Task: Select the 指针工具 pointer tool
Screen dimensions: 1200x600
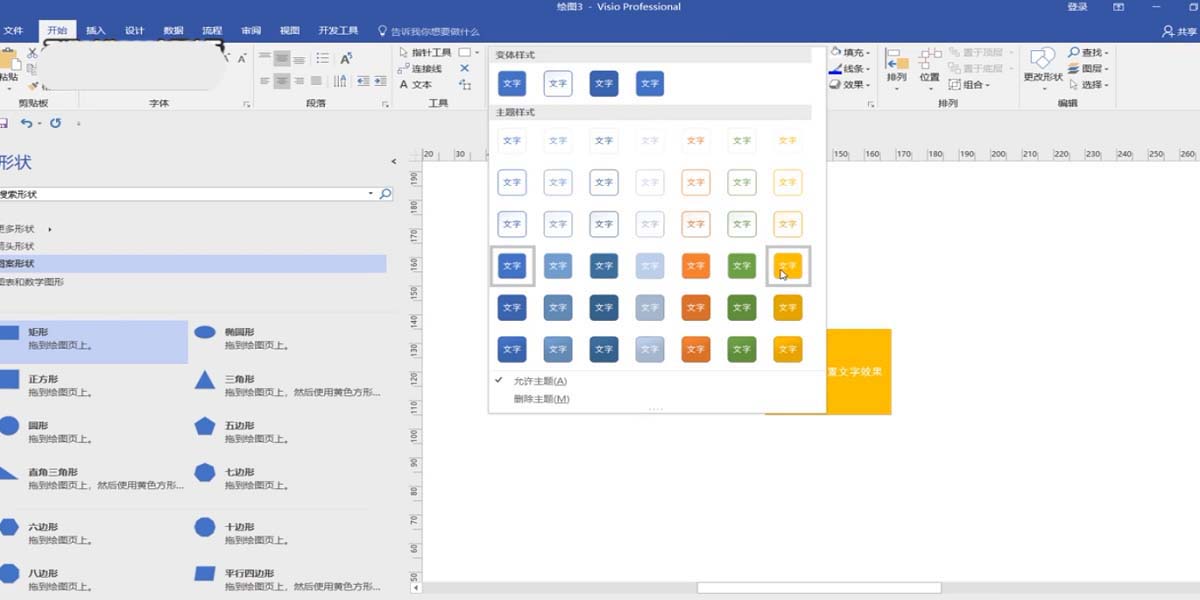Action: 430,52
